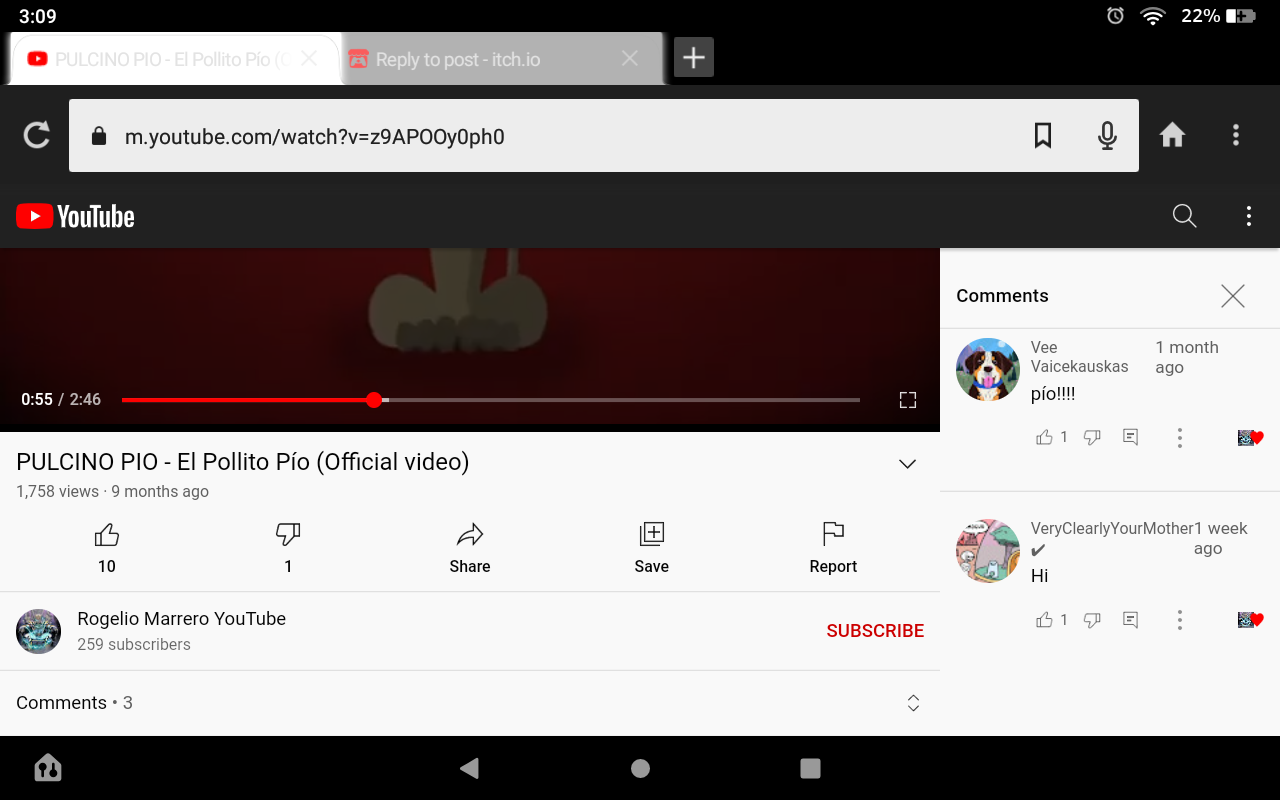This screenshot has height=800, width=1280.
Task: Click the address bar URL field
Action: (604, 136)
